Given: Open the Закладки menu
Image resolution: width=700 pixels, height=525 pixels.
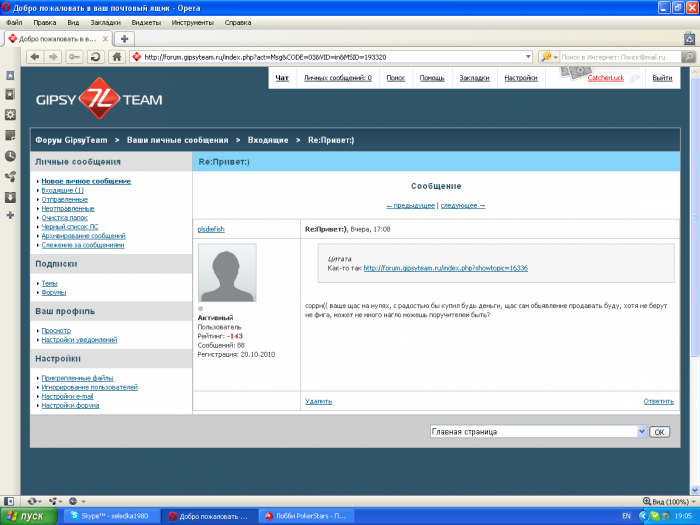Looking at the screenshot, I should pos(106,22).
